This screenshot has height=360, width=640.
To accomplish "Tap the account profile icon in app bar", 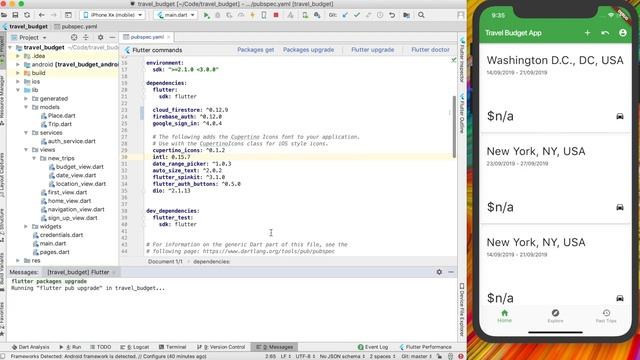I will 622,33.
